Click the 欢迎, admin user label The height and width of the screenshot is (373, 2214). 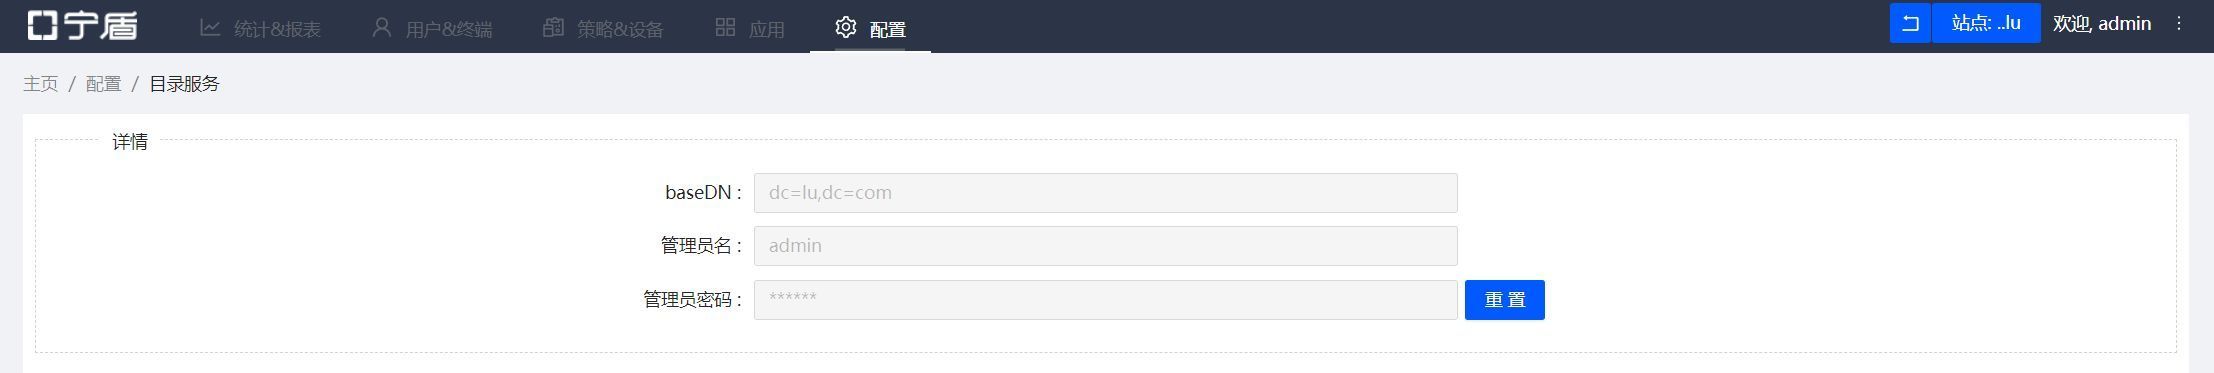[2102, 23]
